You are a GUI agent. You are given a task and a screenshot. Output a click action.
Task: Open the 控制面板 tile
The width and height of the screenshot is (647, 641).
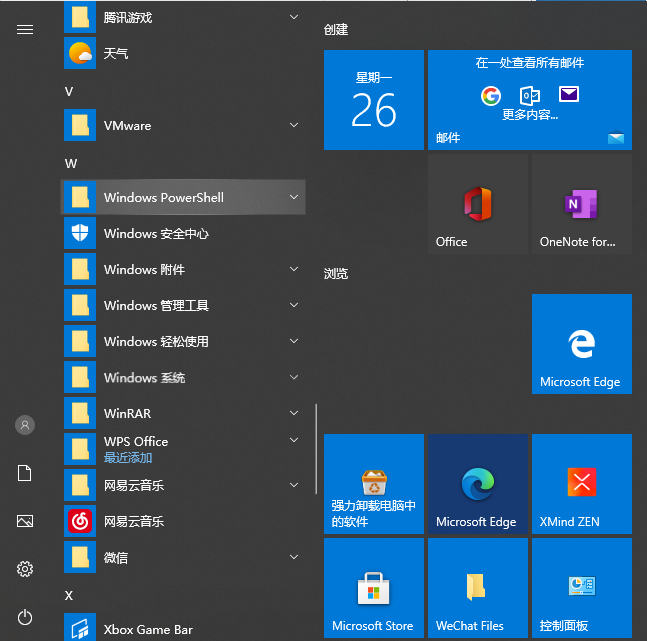tap(581, 589)
